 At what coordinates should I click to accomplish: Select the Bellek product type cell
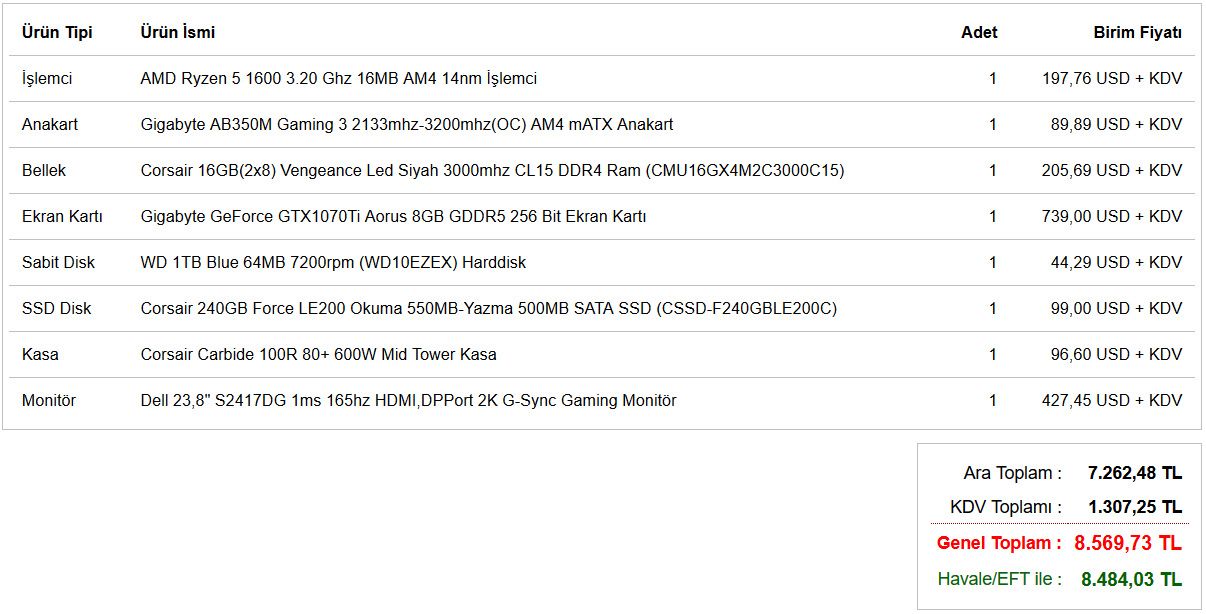tap(44, 170)
